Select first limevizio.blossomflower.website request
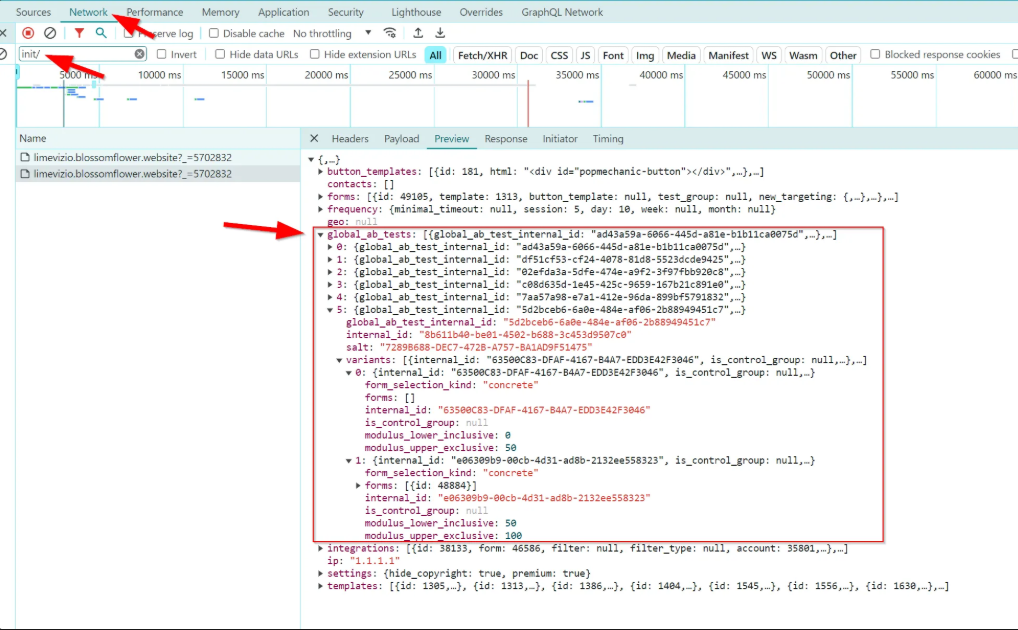The image size is (1018, 630). pos(158,157)
